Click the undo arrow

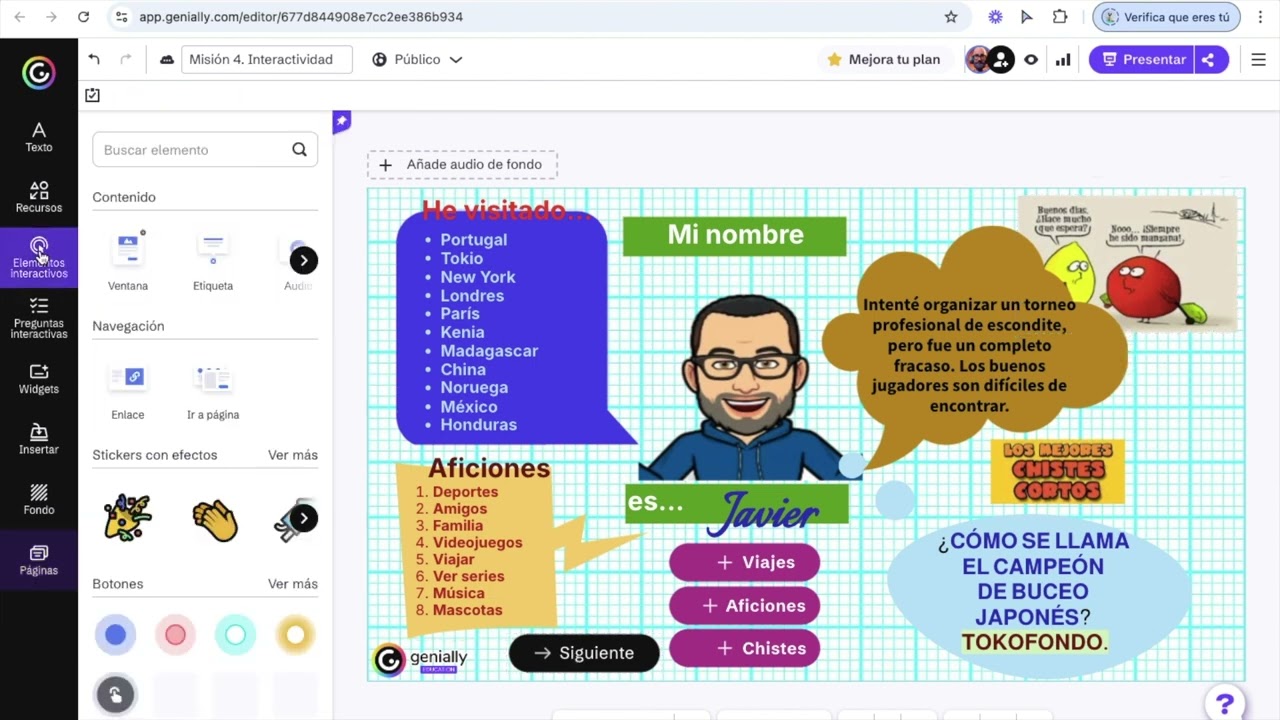[94, 59]
